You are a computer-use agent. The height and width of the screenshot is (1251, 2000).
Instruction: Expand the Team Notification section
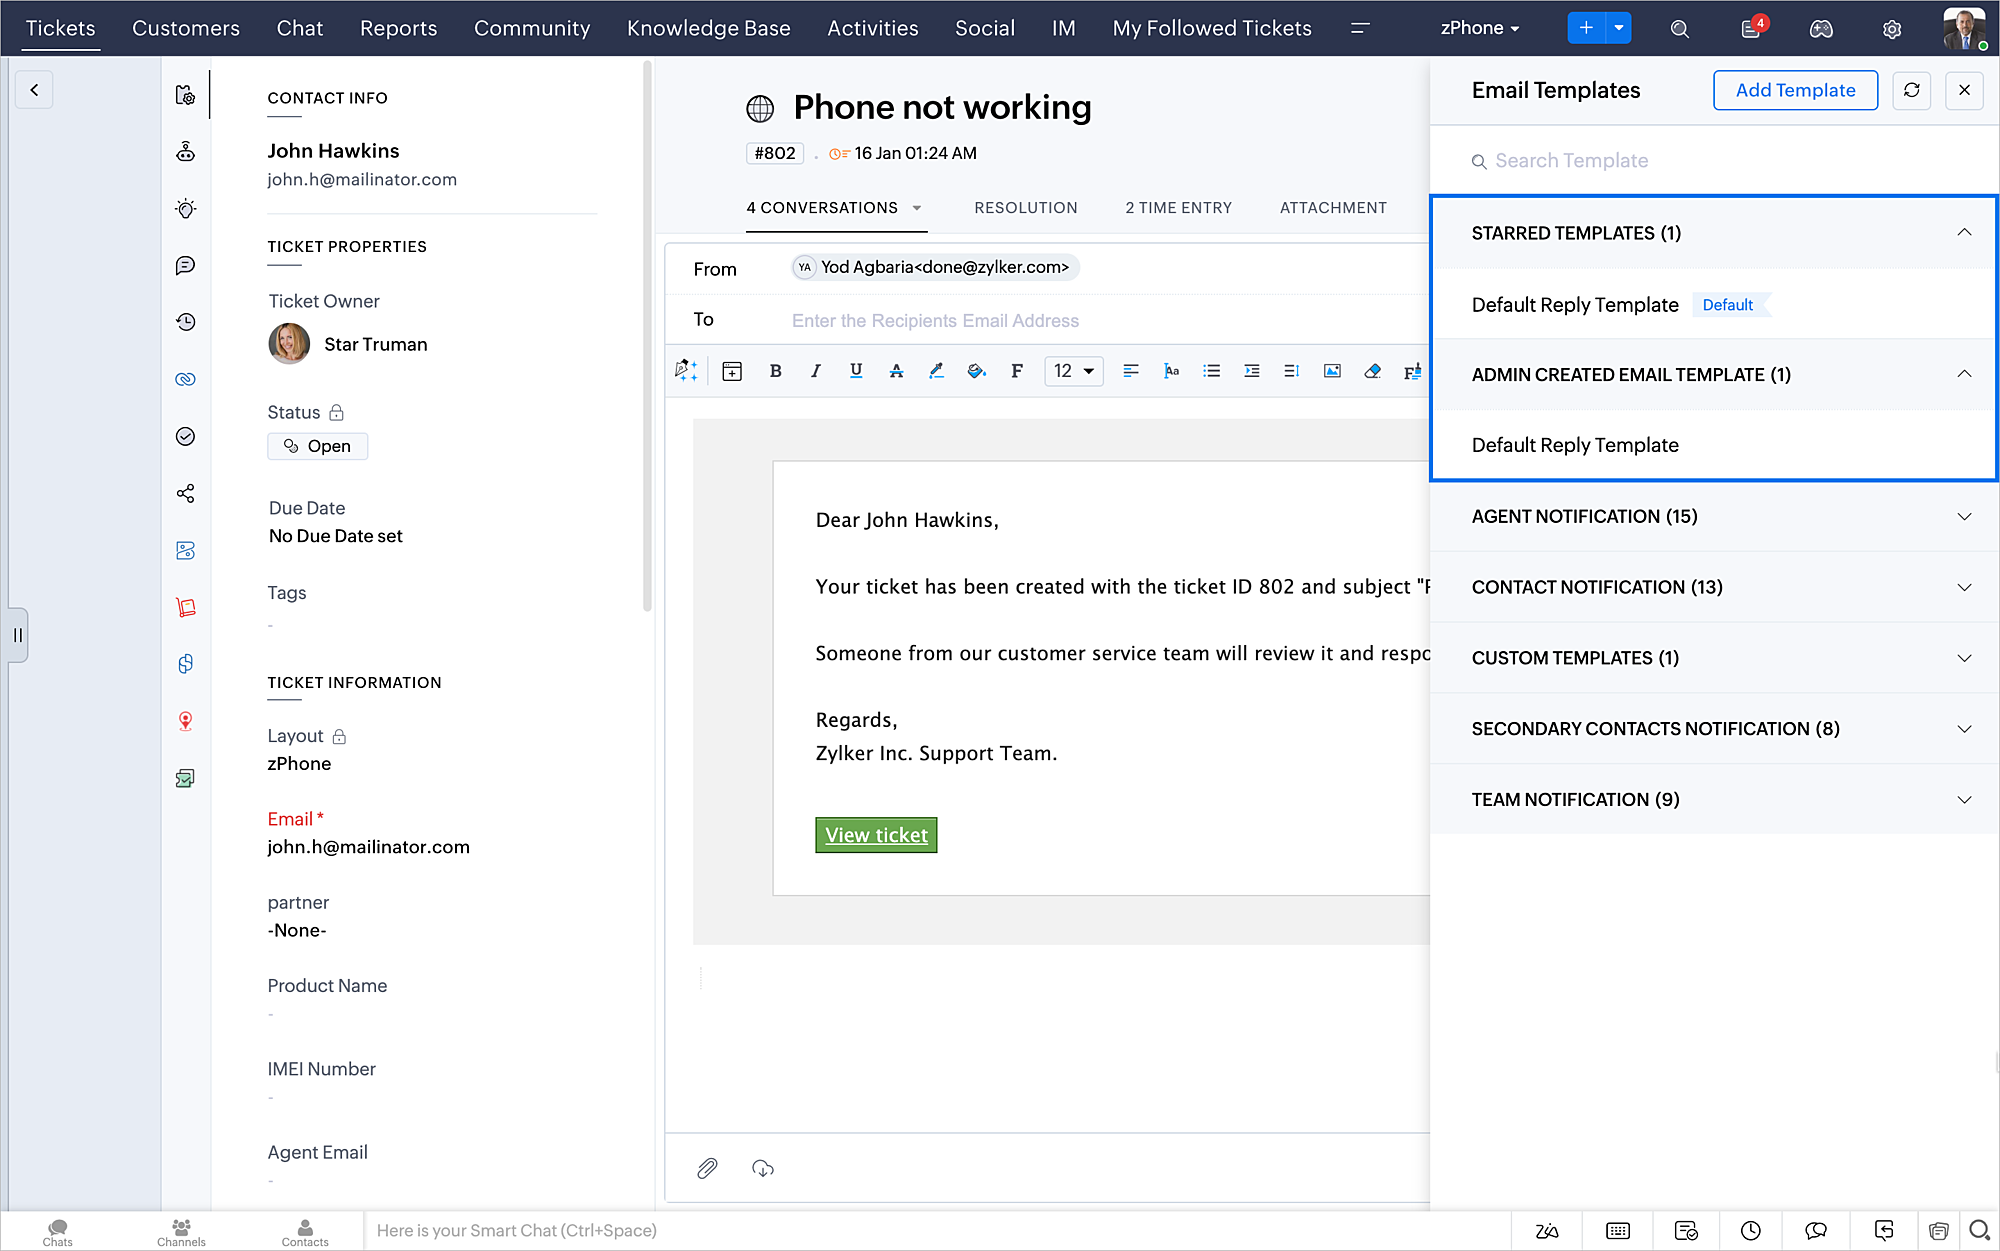click(1963, 800)
